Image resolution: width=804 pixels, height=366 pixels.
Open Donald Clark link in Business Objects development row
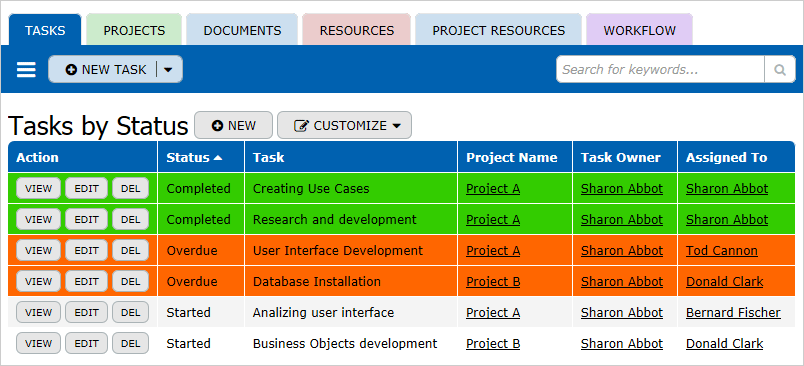coord(725,343)
